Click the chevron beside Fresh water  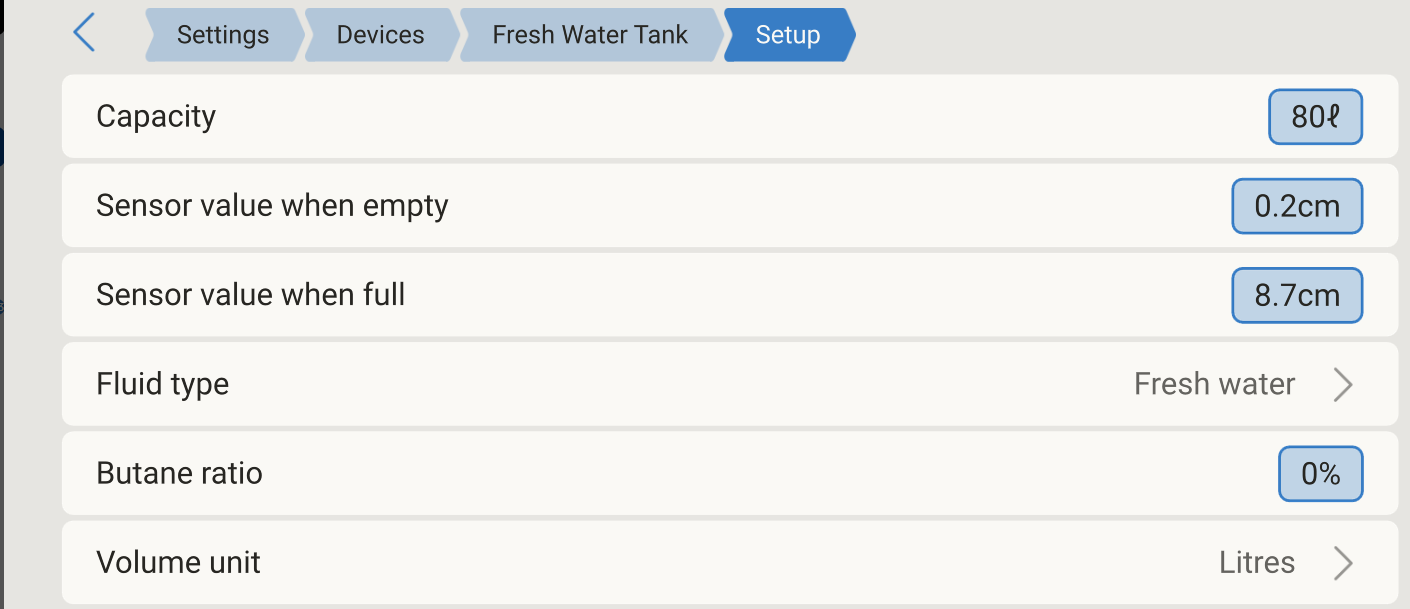coord(1343,384)
